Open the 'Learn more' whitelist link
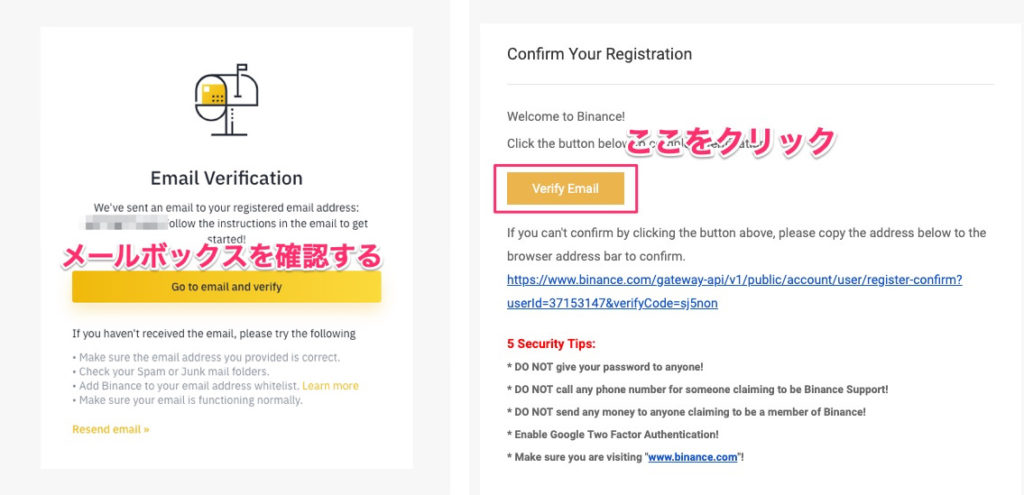This screenshot has width=1024, height=495. (330, 386)
